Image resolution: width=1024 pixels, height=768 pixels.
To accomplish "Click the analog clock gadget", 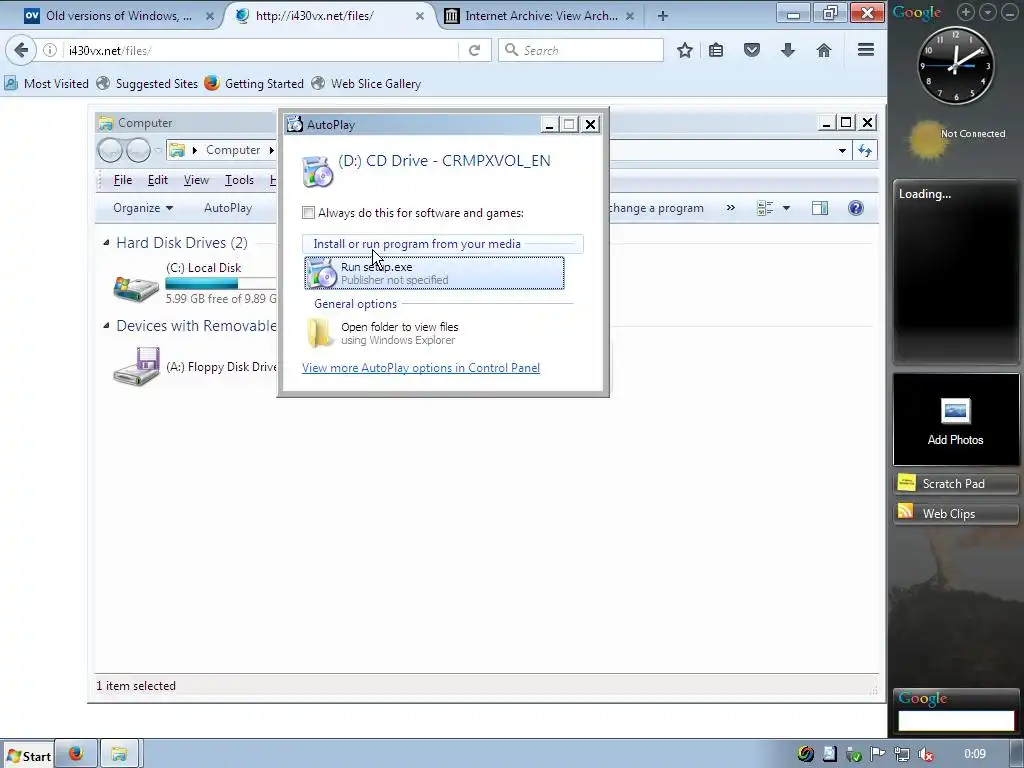I will (x=955, y=65).
